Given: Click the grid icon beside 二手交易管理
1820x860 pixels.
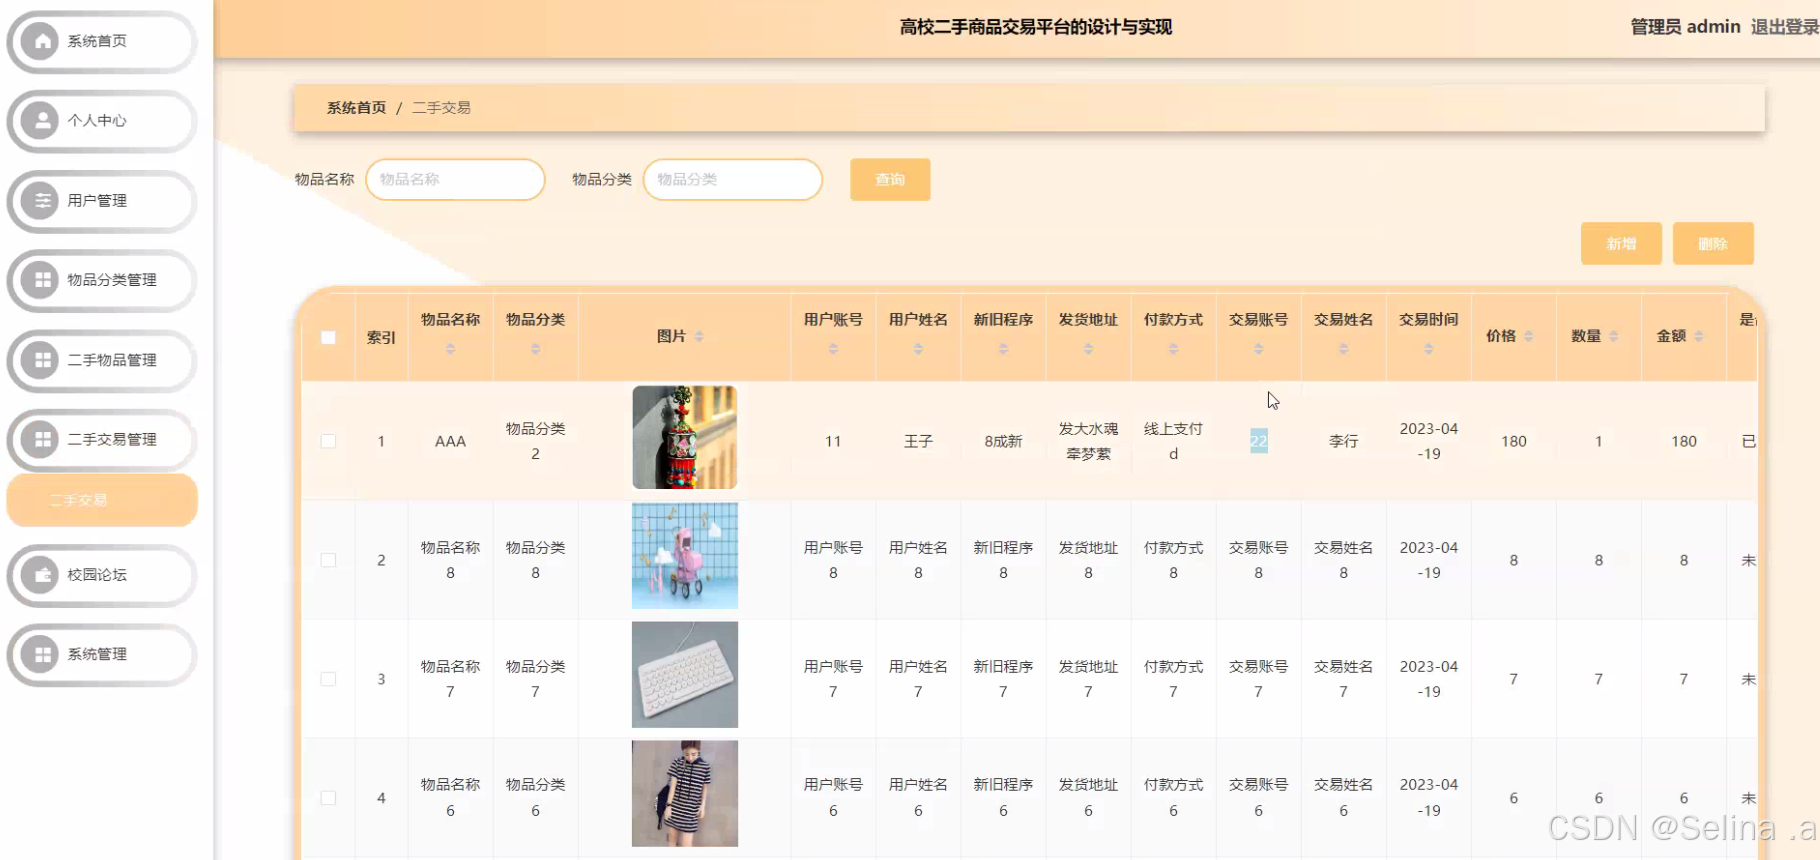Looking at the screenshot, I should click(x=41, y=439).
